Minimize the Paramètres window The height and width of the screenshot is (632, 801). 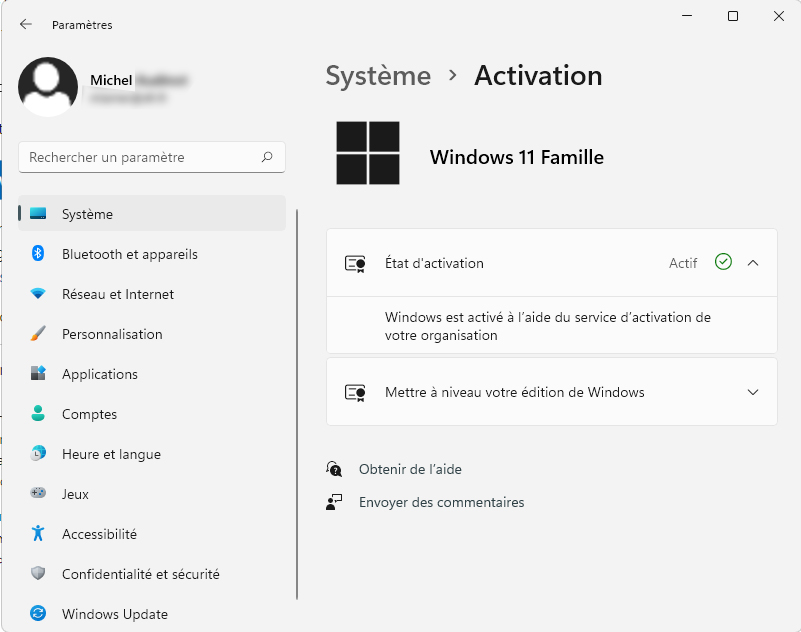pos(687,16)
